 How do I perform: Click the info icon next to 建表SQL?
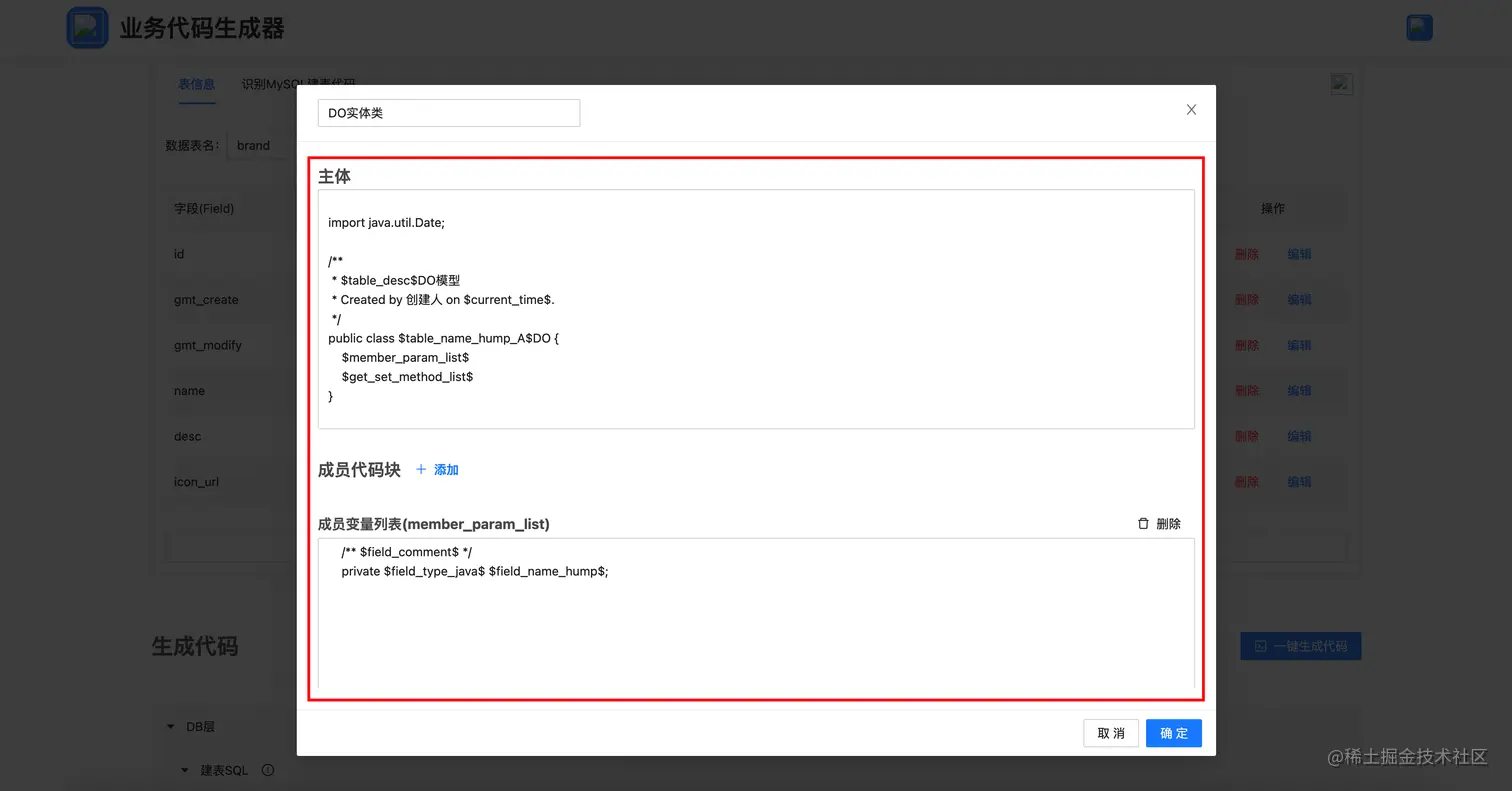point(268,770)
